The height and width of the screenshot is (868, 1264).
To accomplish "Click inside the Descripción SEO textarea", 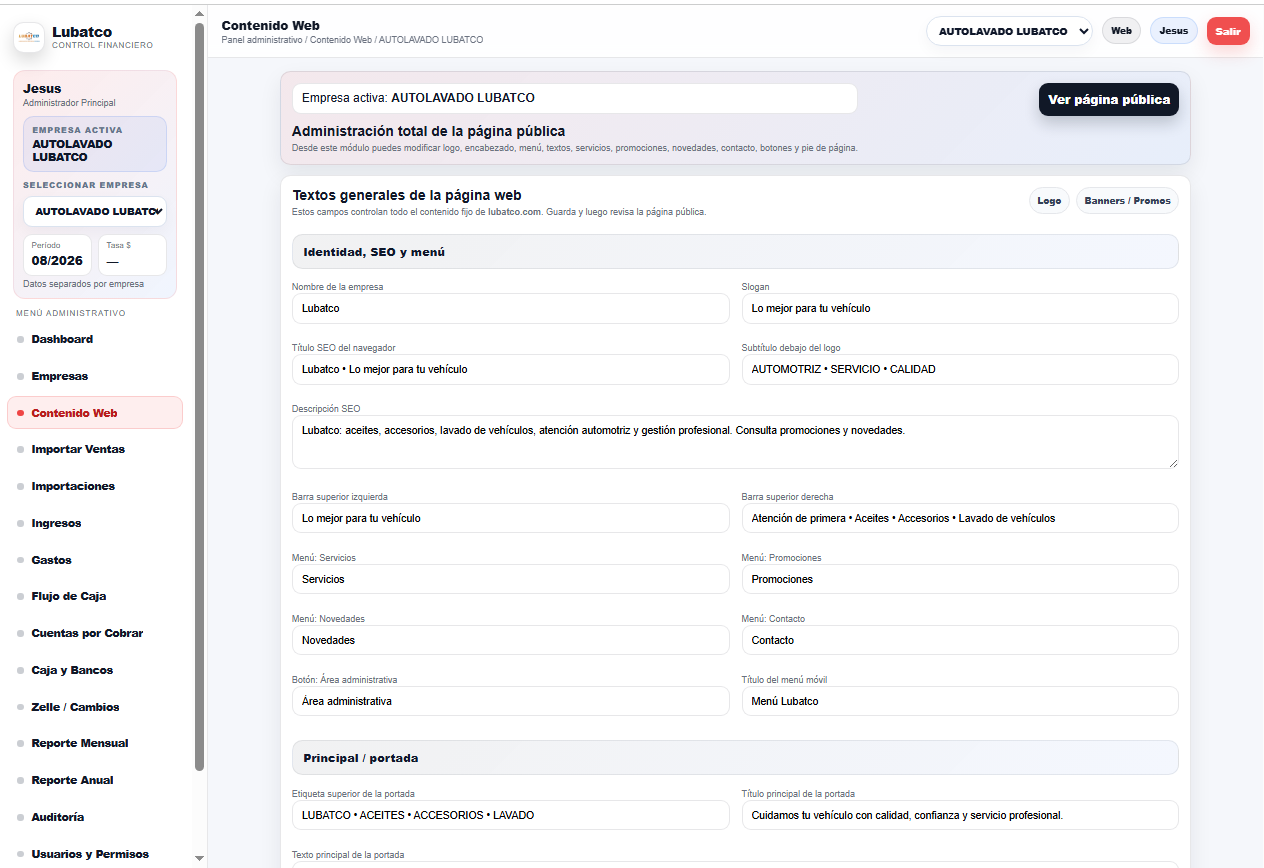I will tap(735, 442).
